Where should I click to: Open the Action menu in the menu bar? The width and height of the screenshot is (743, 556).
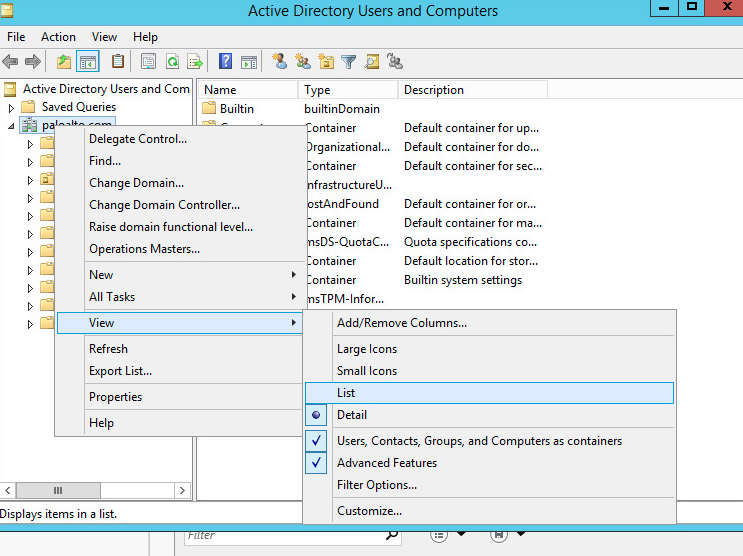point(58,37)
